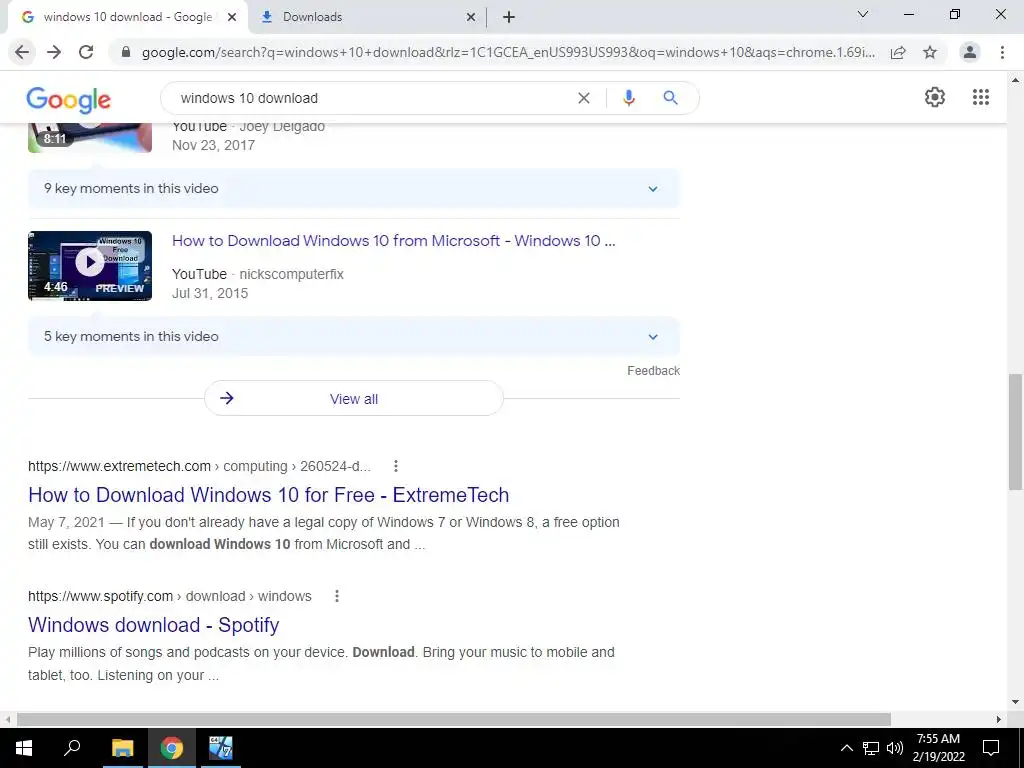Click the browser address bar URL
Image resolution: width=1024 pixels, height=768 pixels.
508,52
